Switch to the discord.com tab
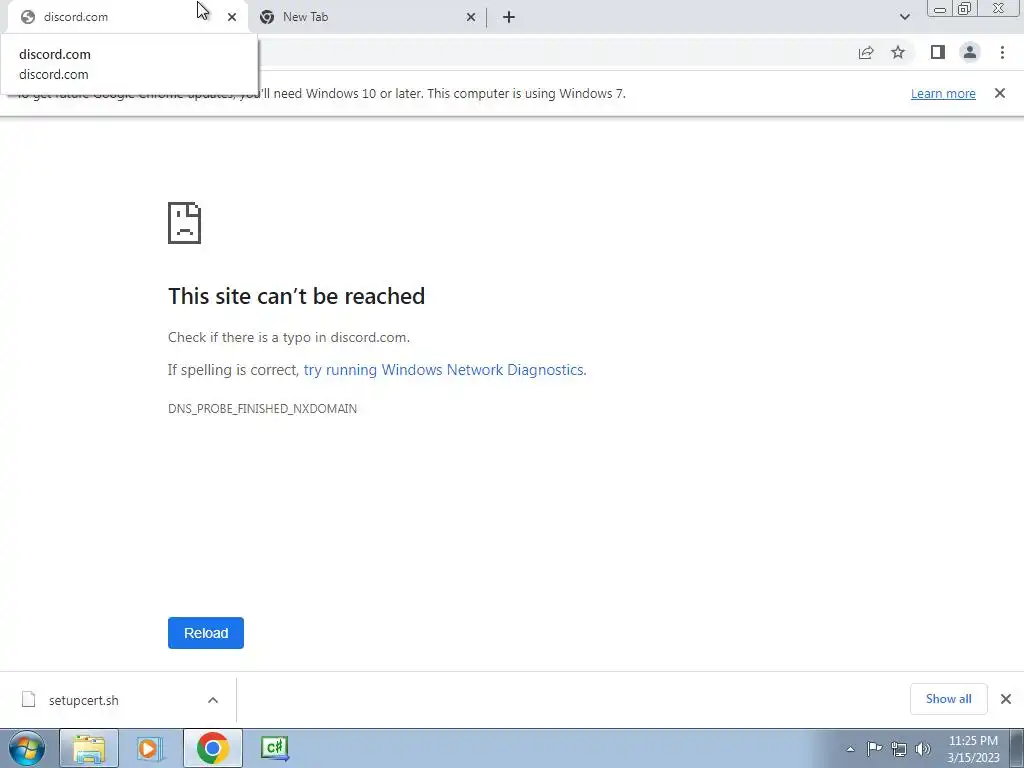 coord(127,17)
